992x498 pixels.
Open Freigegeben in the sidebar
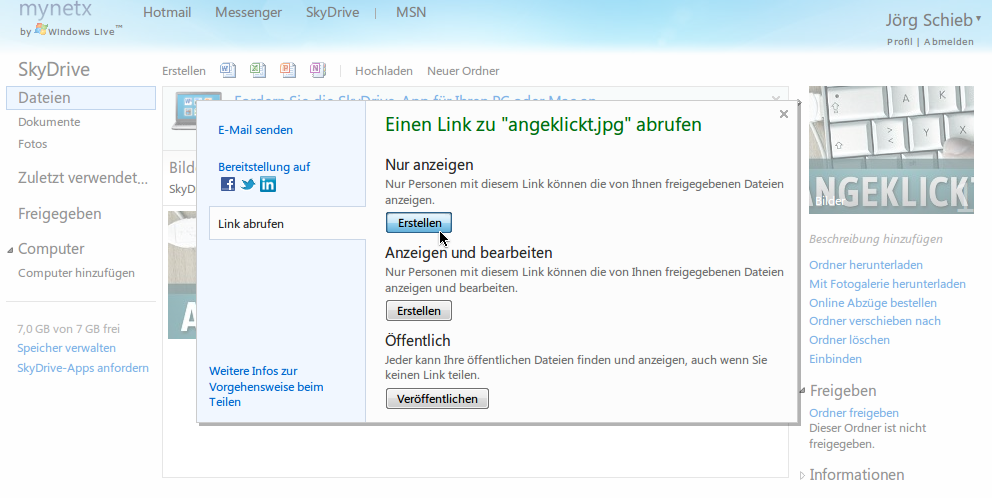coord(59,214)
